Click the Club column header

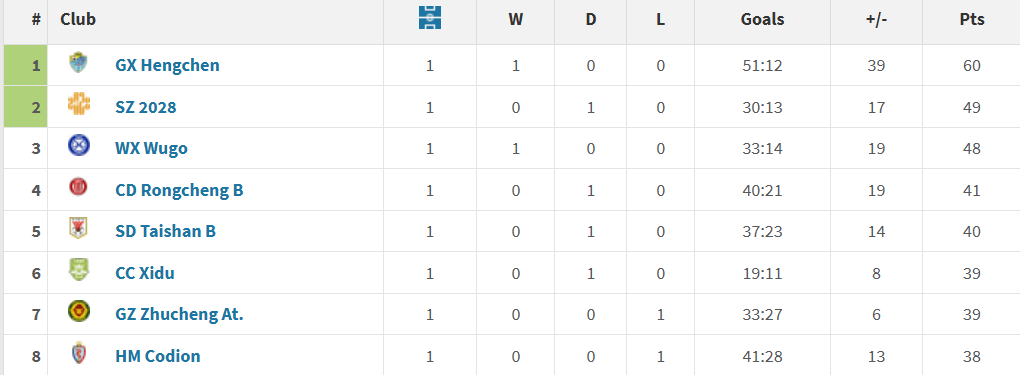(x=78, y=20)
